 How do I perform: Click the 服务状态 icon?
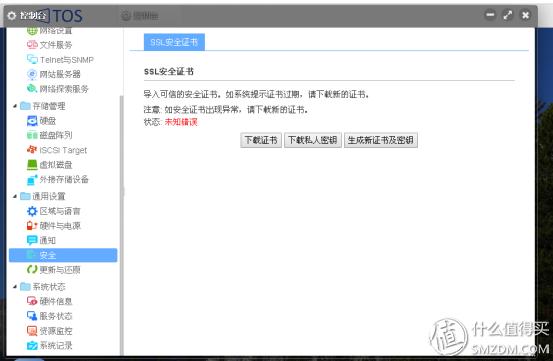click(x=32, y=316)
